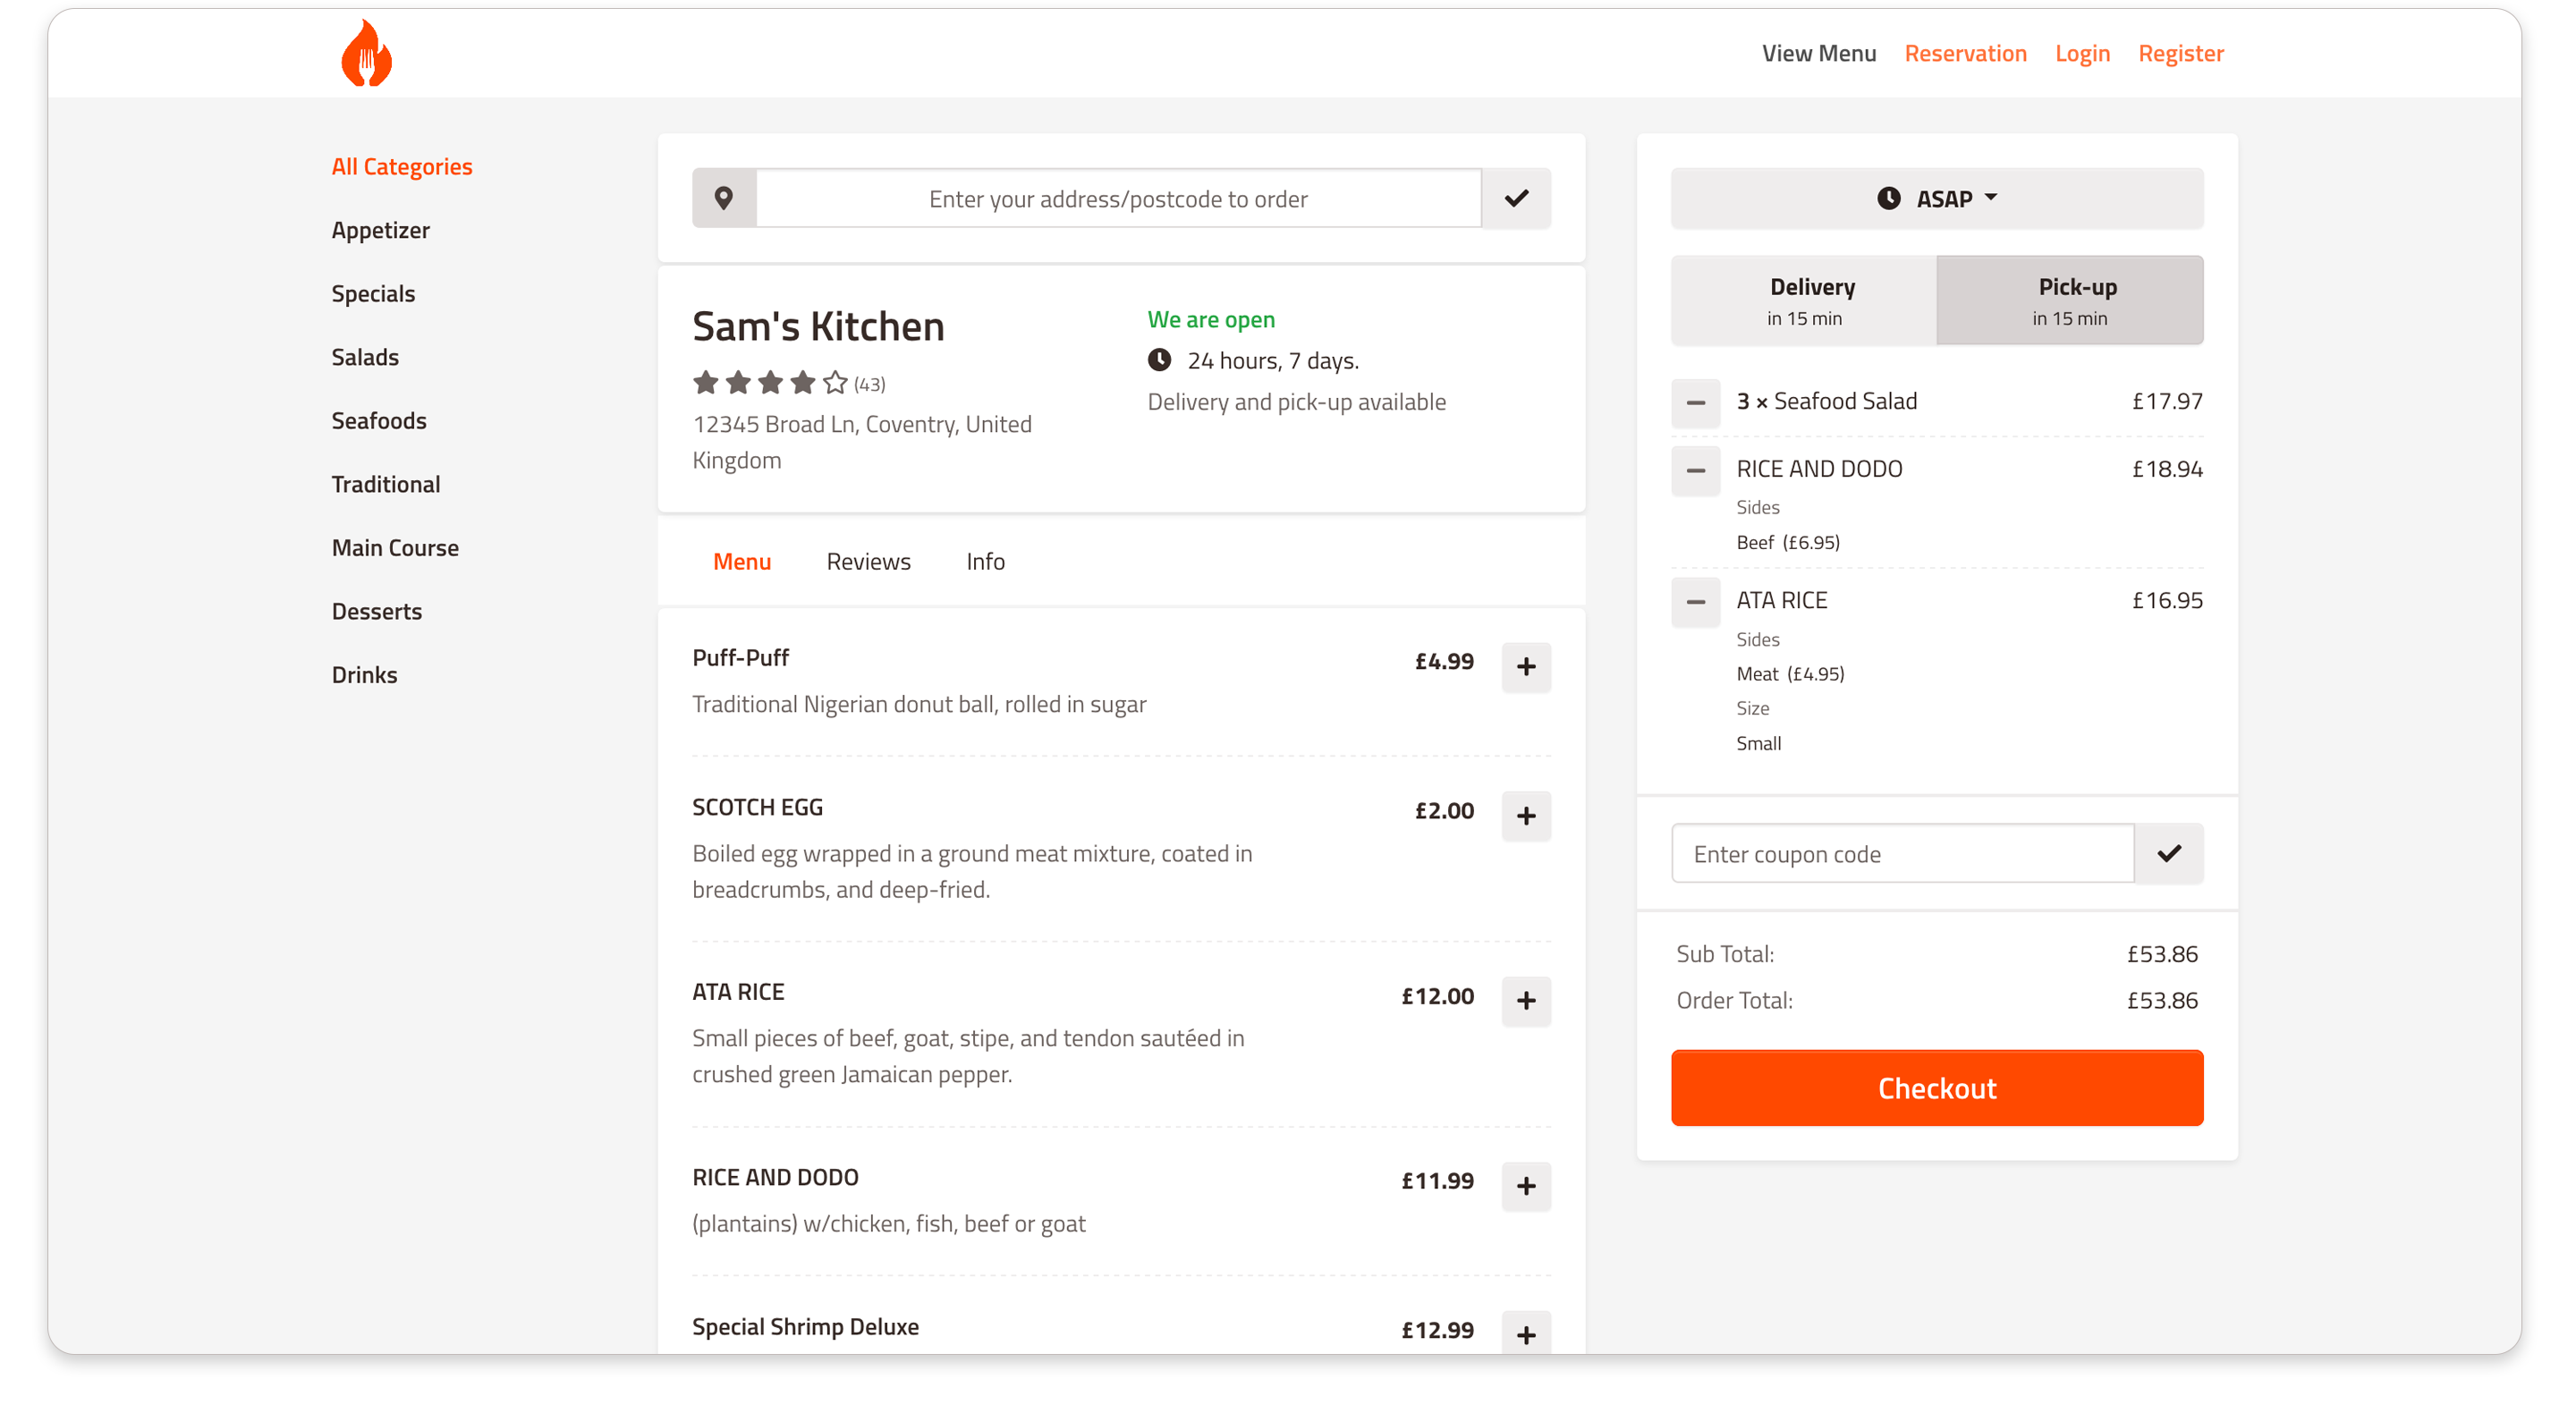This screenshot has height=1413, width=2576.
Task: Apply coupon with checkmark icon
Action: pyautogui.click(x=2168, y=854)
